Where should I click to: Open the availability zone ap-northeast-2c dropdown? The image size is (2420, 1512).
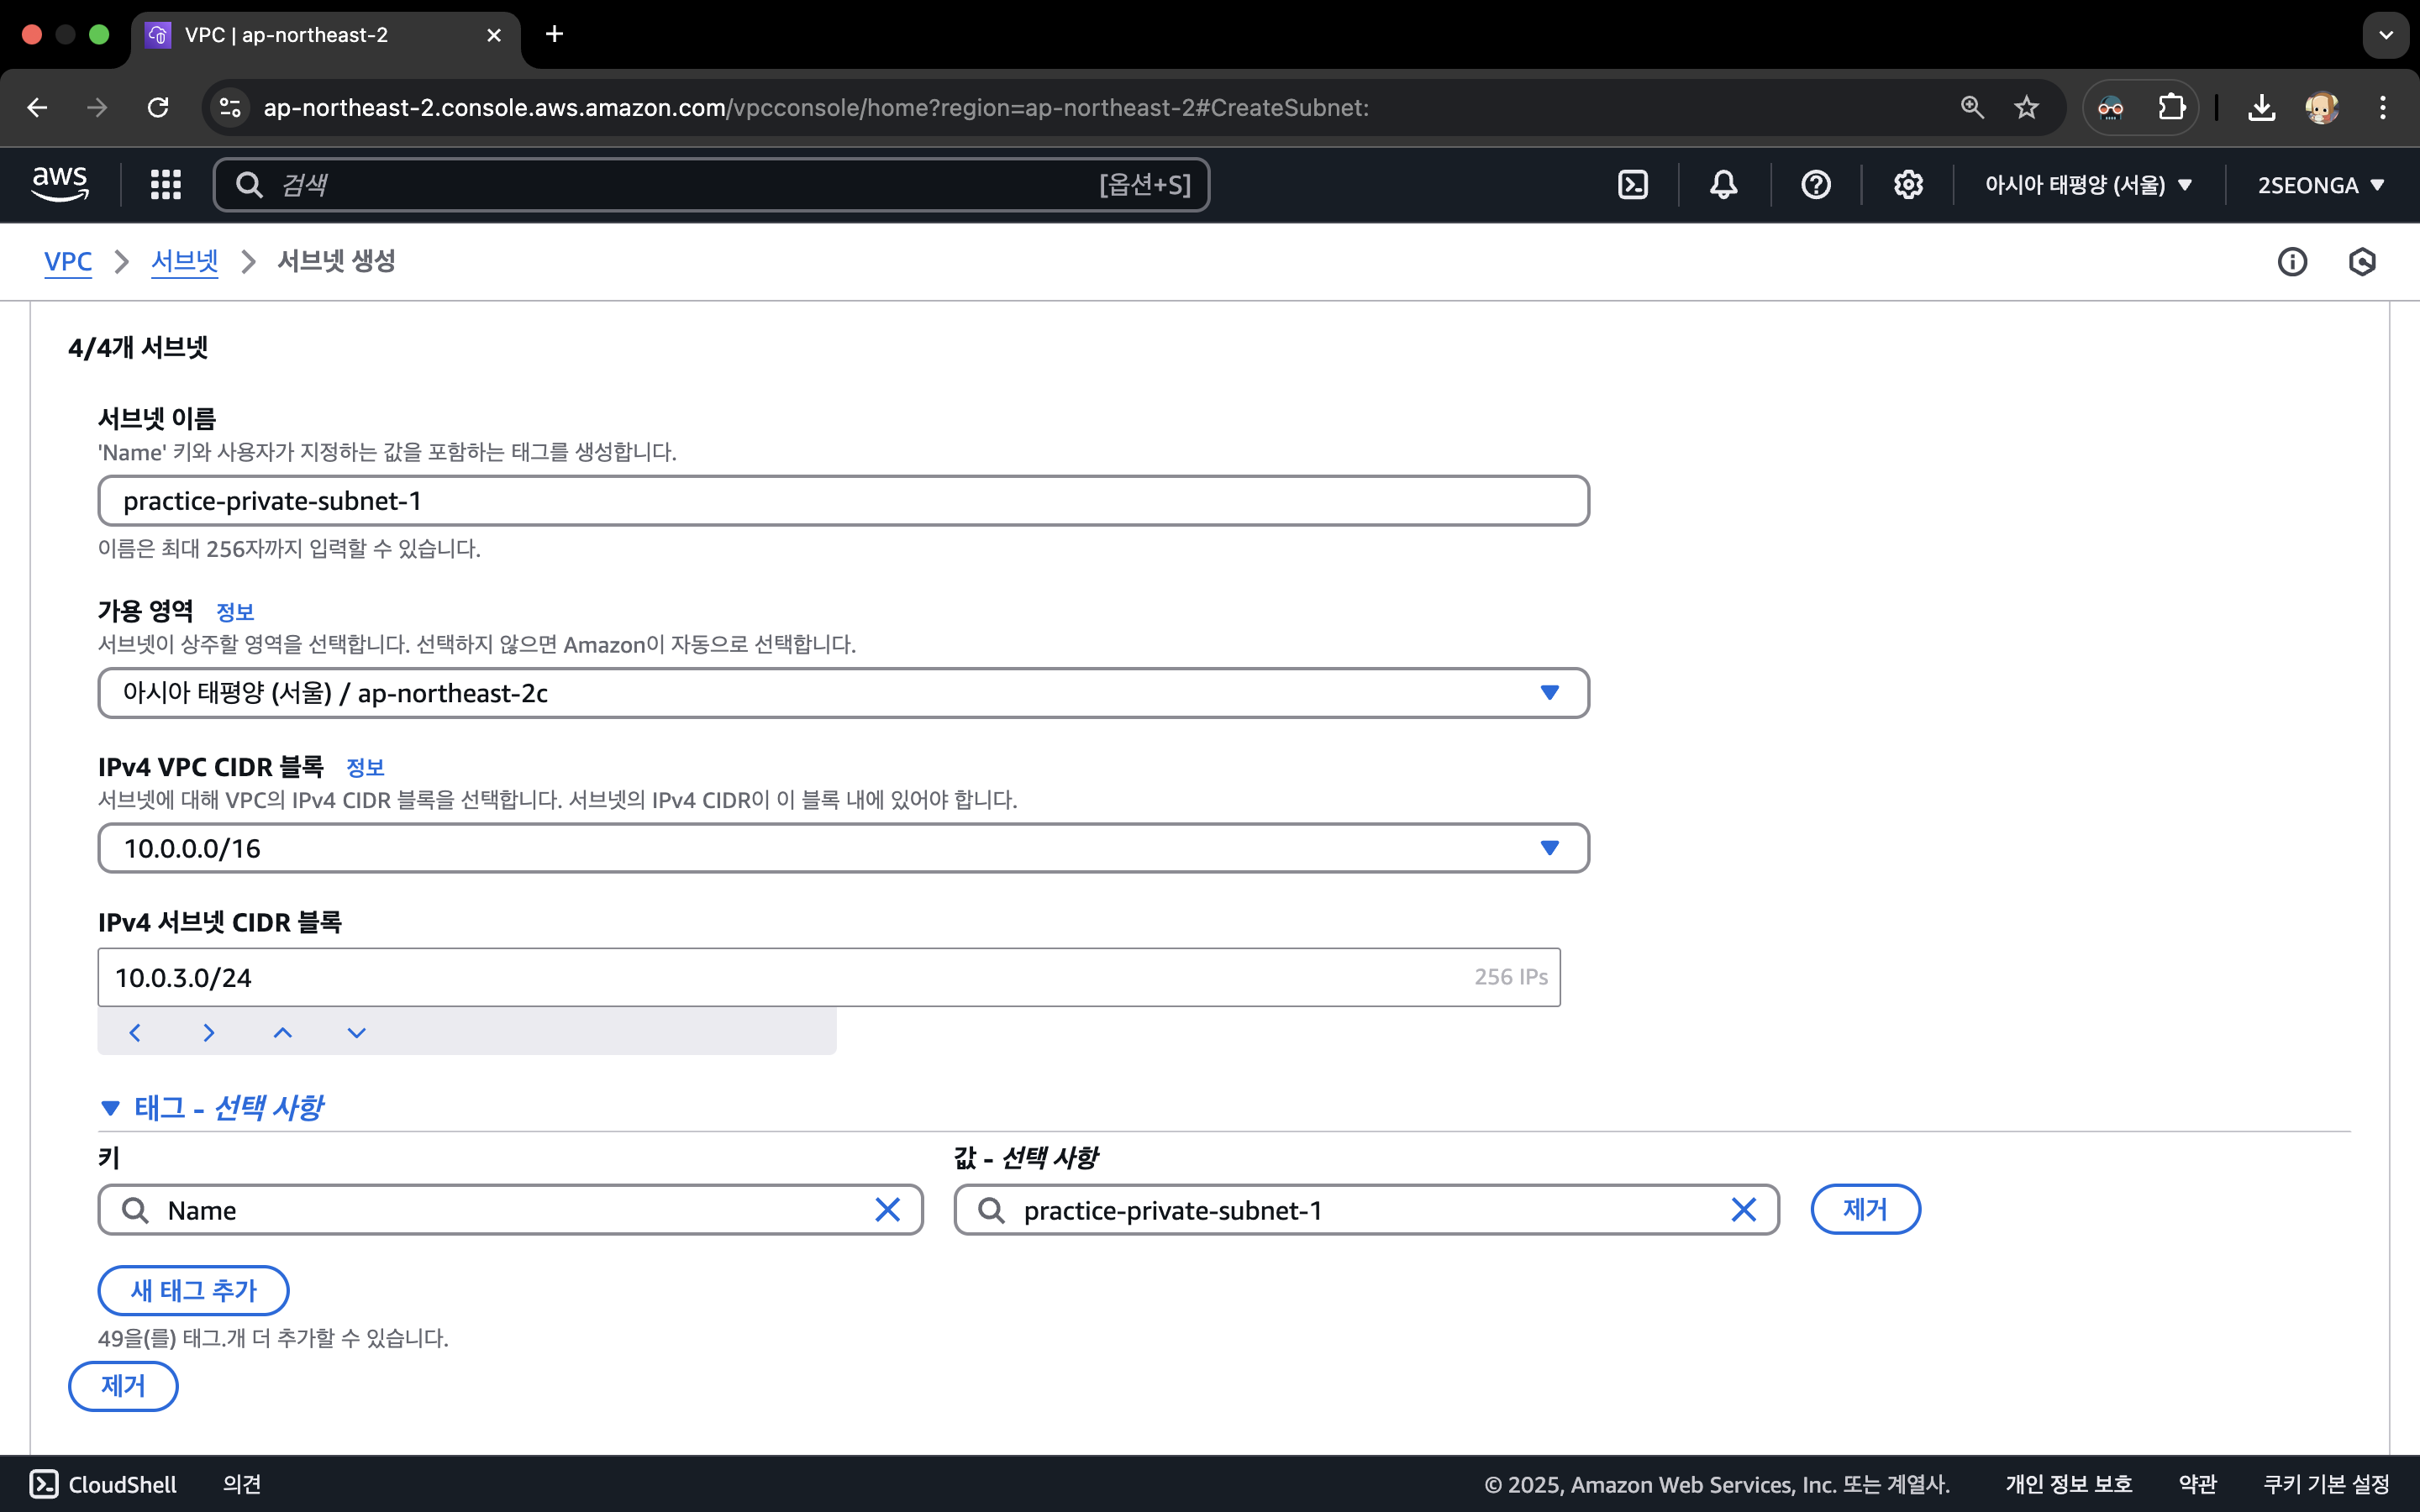pos(842,693)
